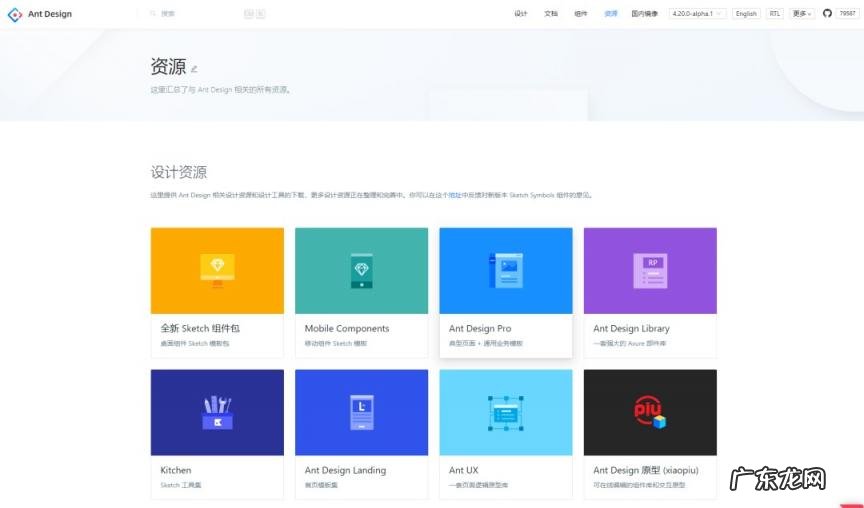This screenshot has height=508, width=864.
Task: Click the 一套强大的 Axure 部件库 subtitle
Action: coord(630,343)
